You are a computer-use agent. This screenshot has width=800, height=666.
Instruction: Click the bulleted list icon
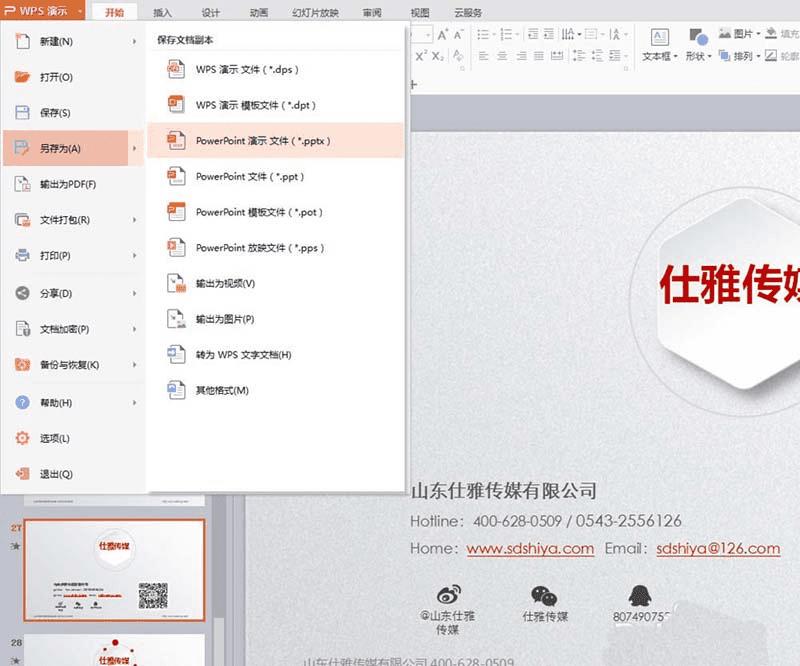(483, 35)
